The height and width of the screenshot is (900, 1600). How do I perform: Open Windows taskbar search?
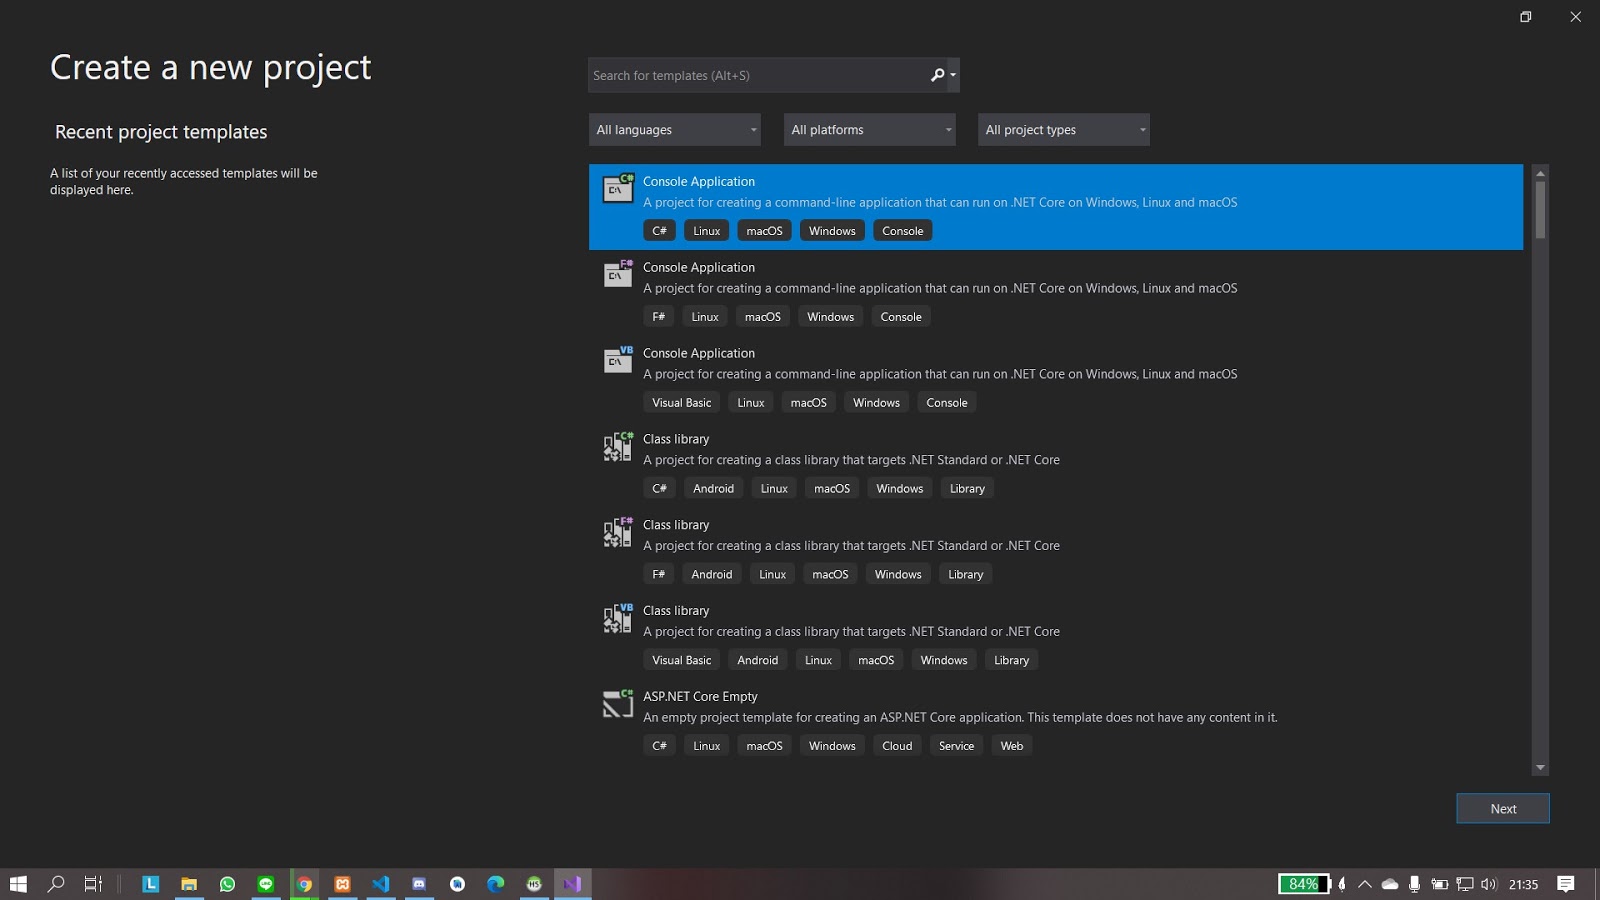click(x=56, y=884)
